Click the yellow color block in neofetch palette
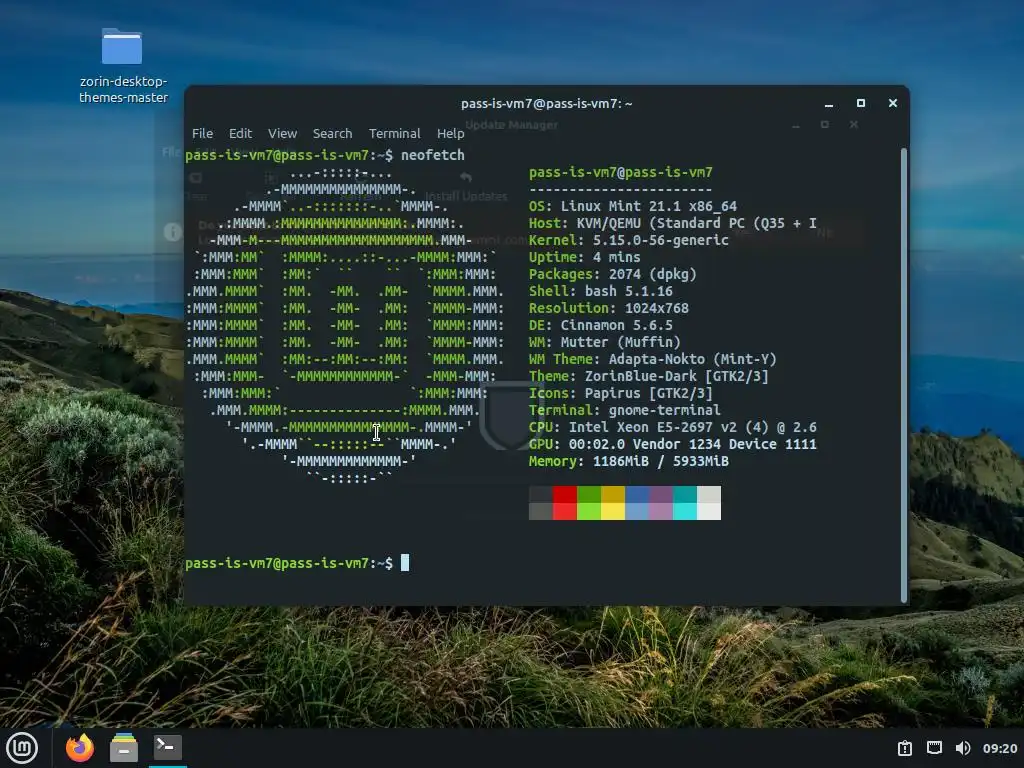The image size is (1024, 768). pos(613,503)
